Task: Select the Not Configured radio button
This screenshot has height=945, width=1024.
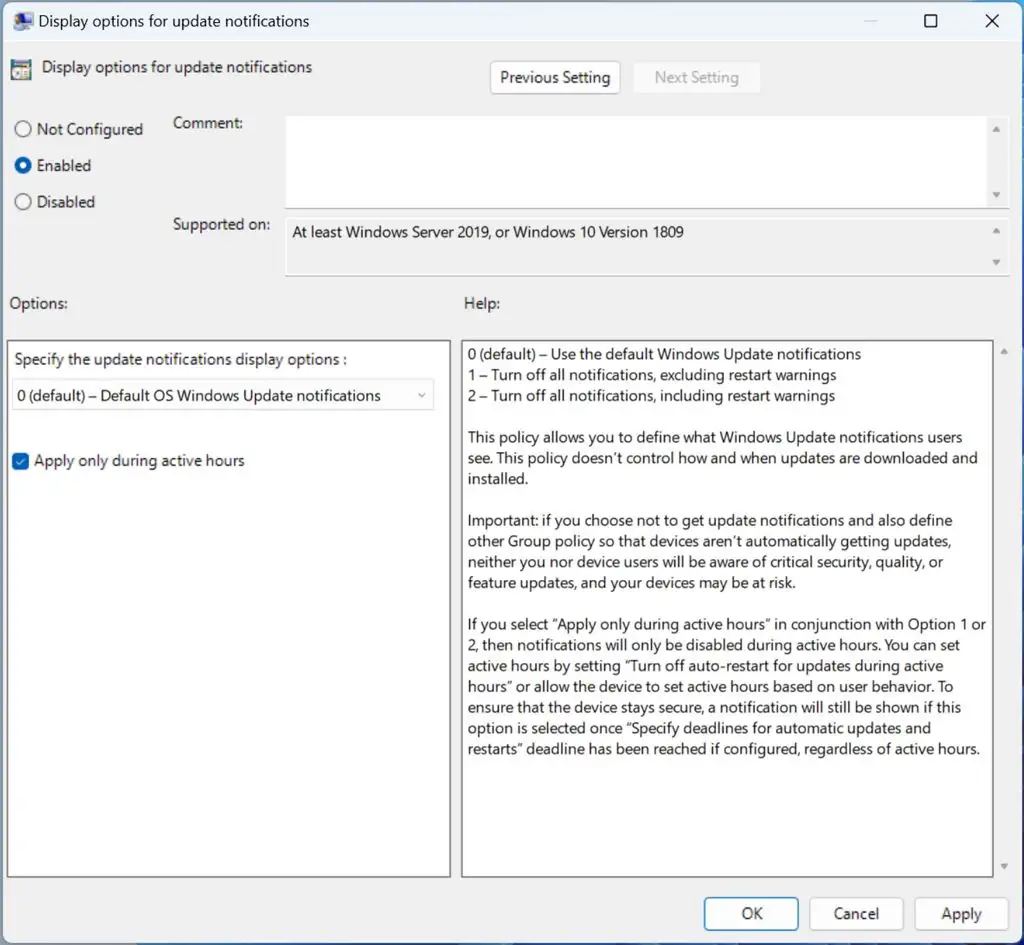Action: [23, 129]
